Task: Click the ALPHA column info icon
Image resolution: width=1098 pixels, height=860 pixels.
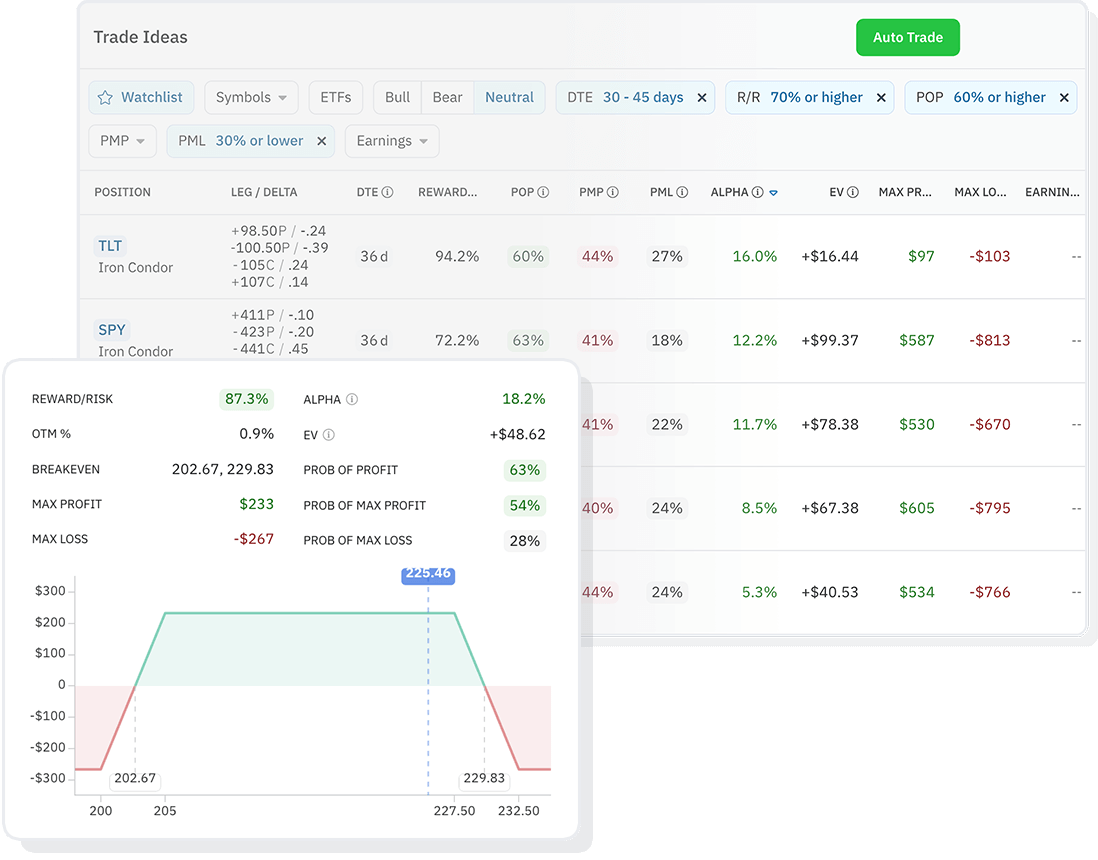Action: tap(757, 192)
